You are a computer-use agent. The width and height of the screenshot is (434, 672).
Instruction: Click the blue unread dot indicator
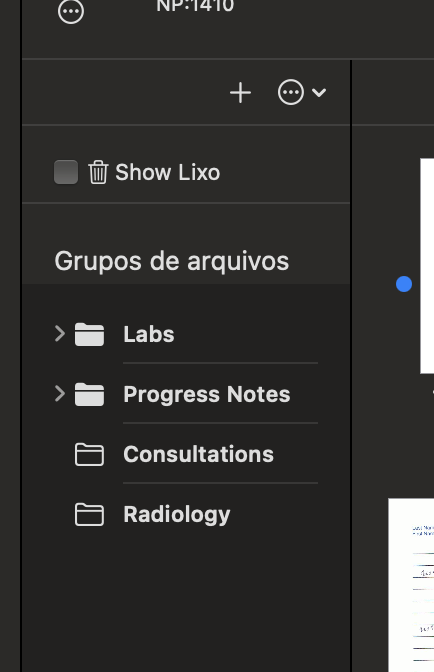point(404,284)
